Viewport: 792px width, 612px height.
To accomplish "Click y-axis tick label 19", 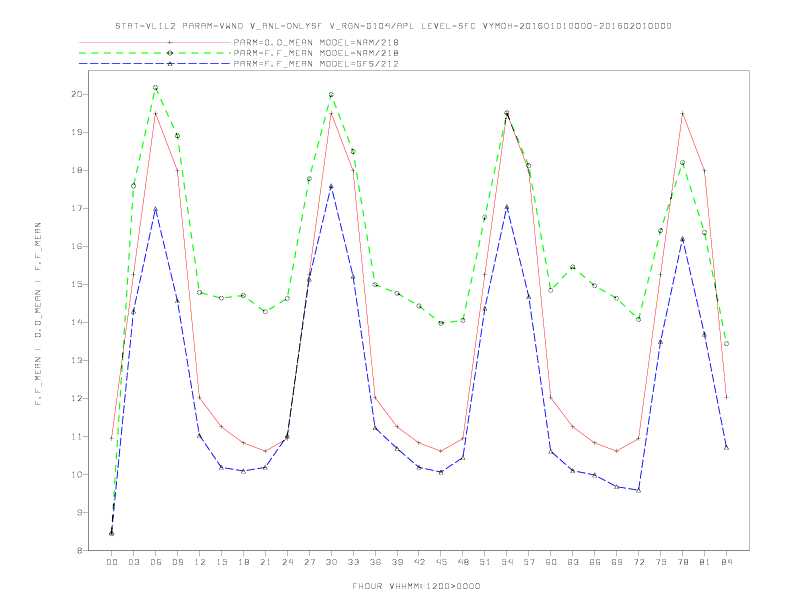I will click(x=77, y=132).
